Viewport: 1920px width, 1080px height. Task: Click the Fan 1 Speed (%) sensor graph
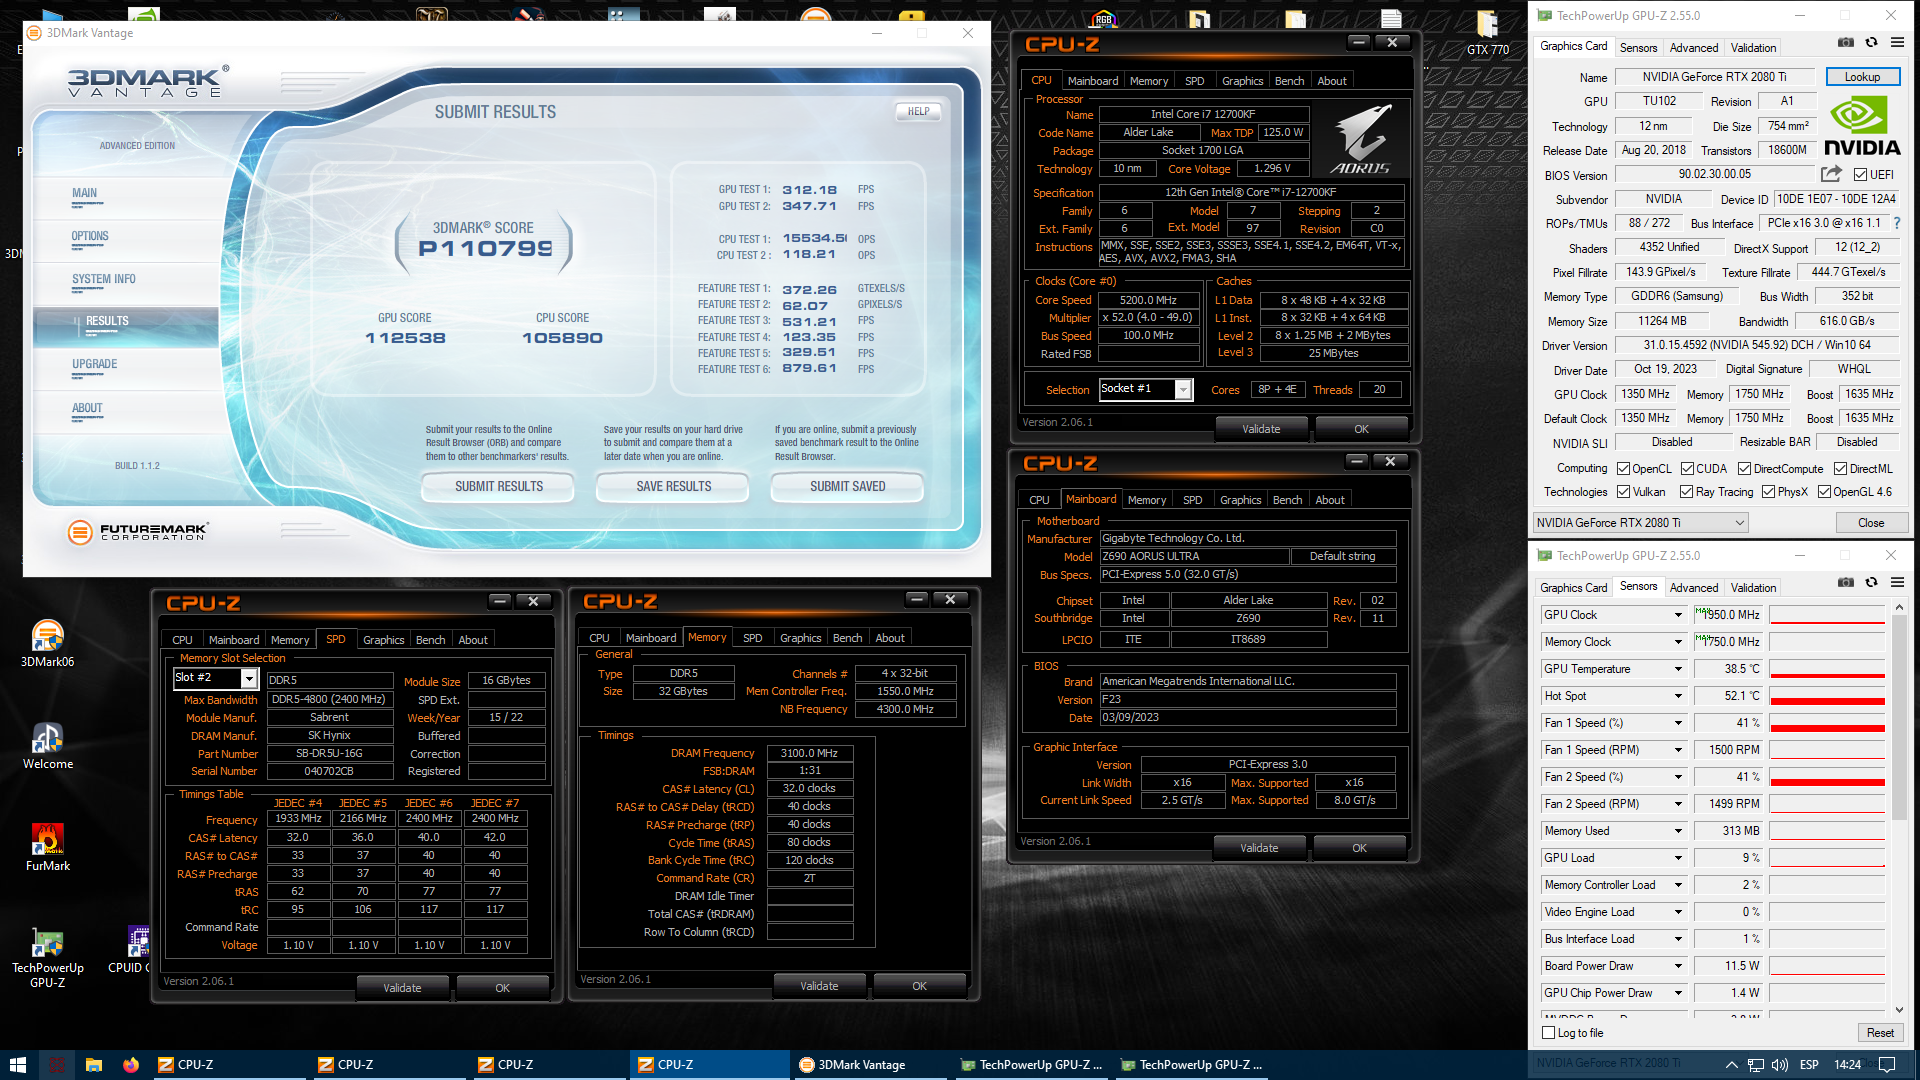click(1828, 723)
